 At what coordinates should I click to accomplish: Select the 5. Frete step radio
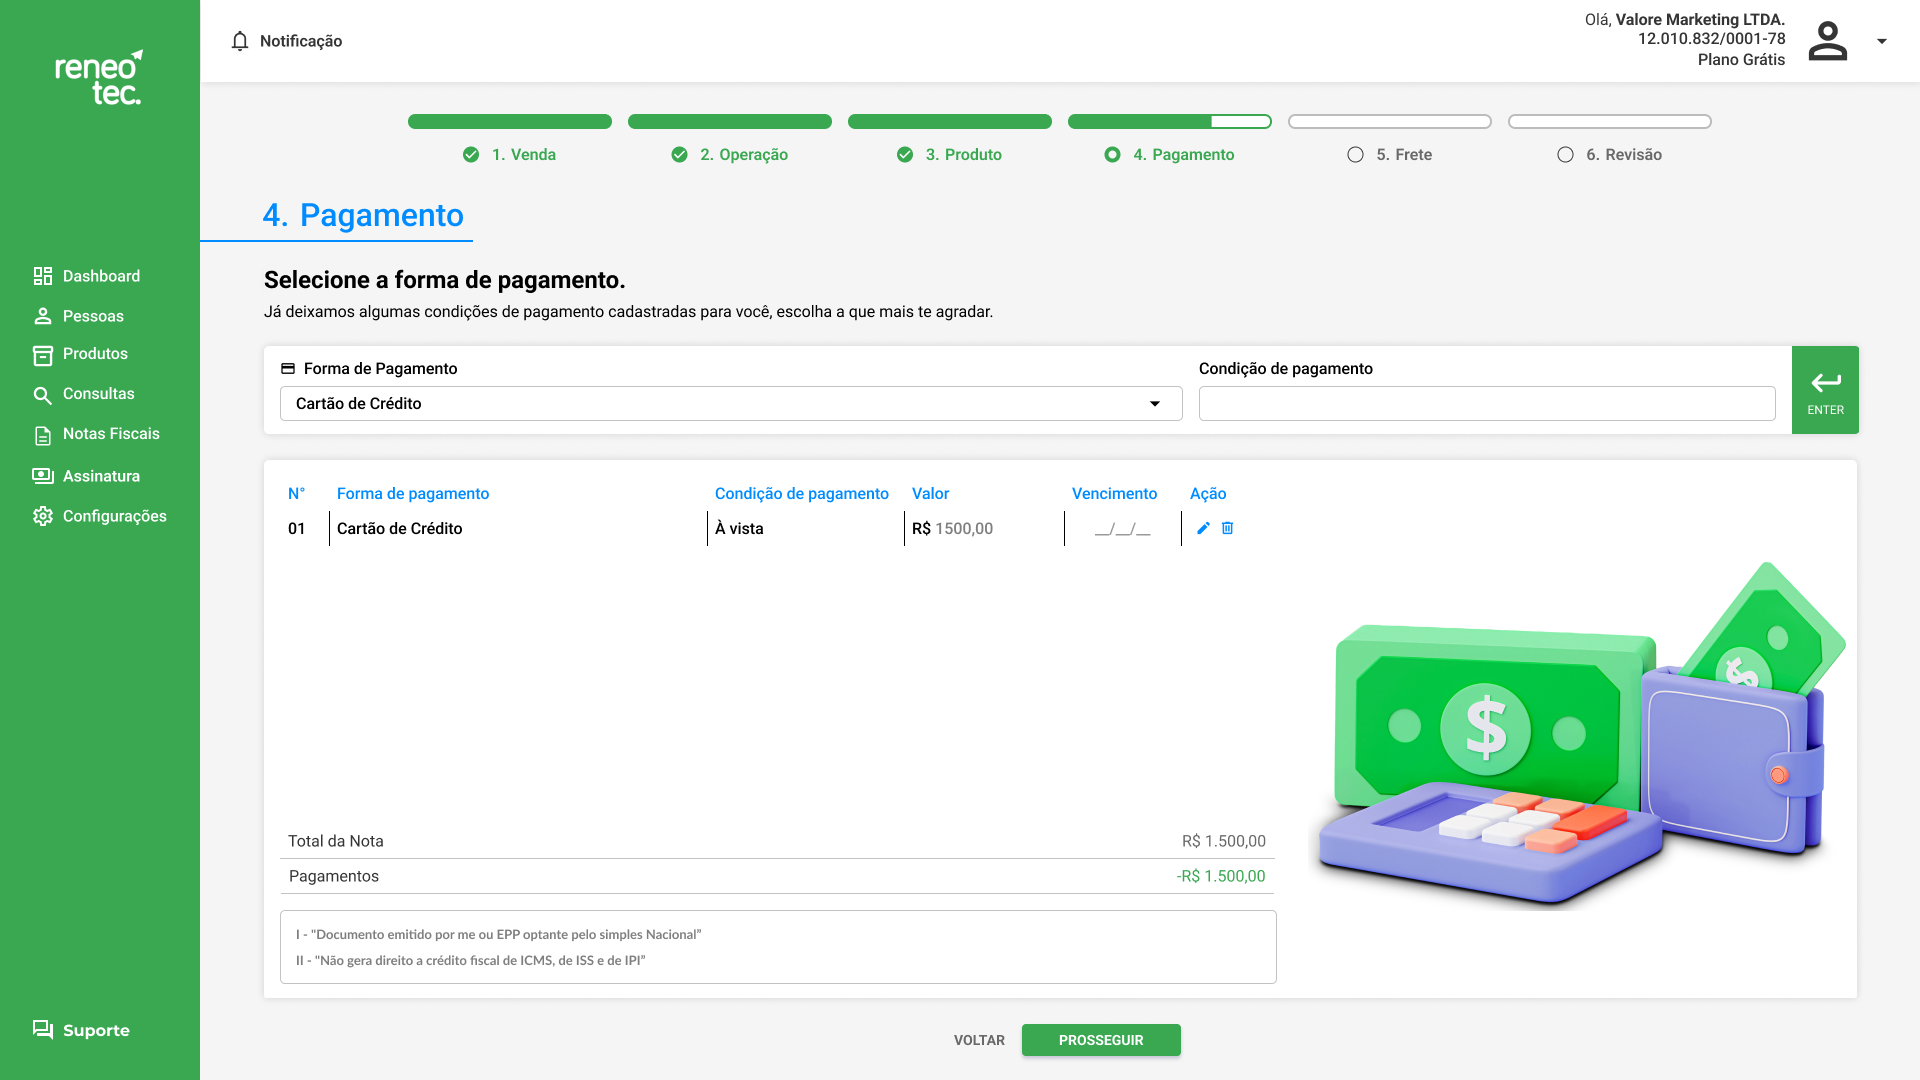tap(1355, 155)
